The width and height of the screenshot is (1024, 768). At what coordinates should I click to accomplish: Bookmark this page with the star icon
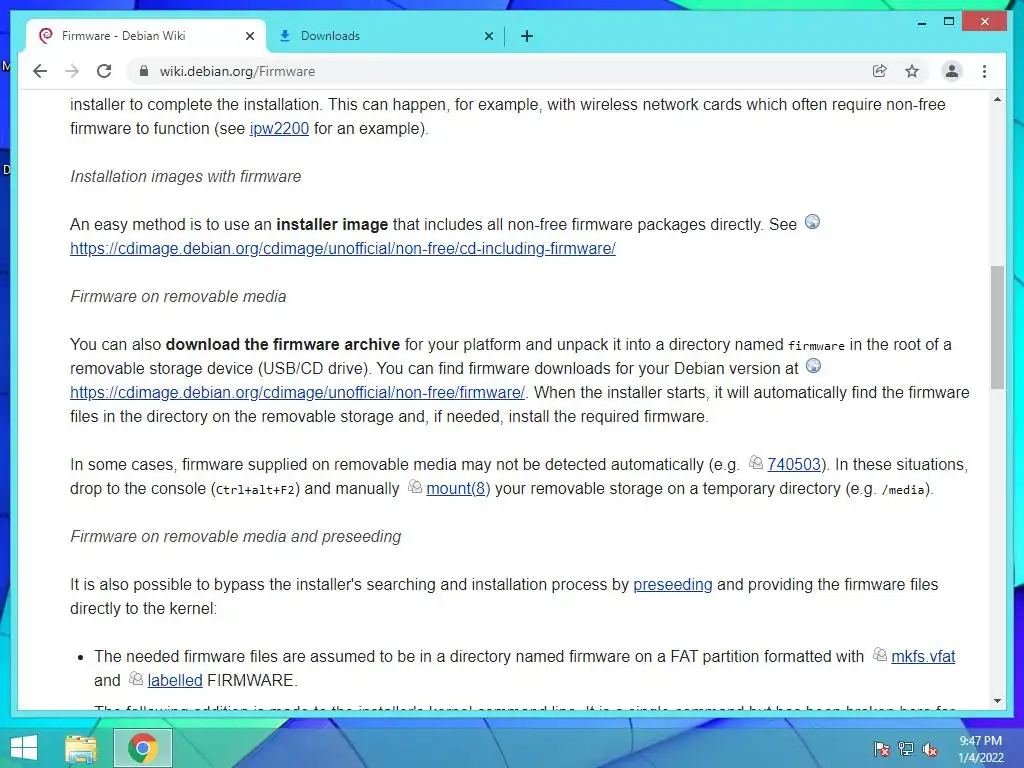(912, 71)
